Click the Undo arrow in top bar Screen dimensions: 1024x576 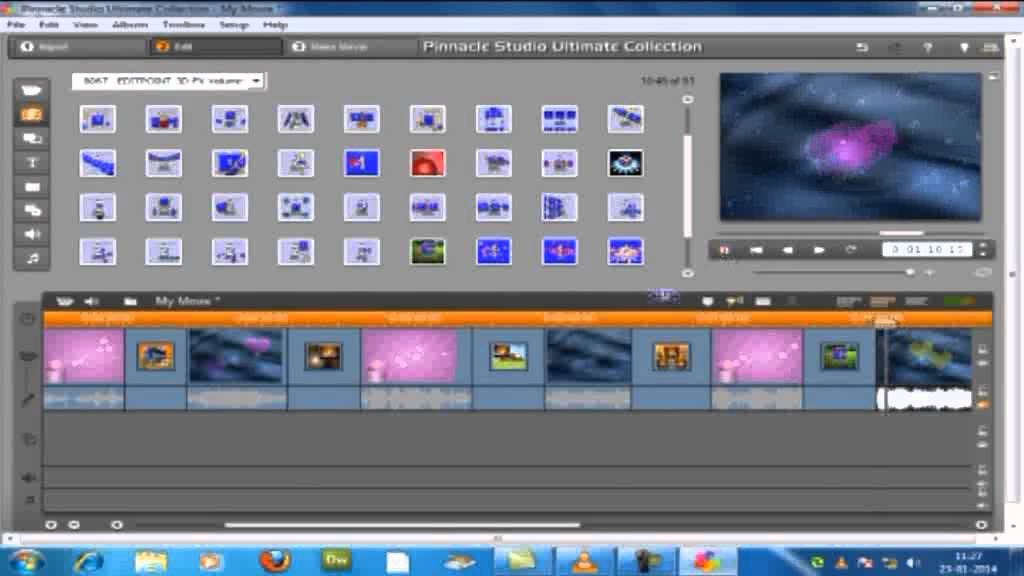tap(862, 47)
